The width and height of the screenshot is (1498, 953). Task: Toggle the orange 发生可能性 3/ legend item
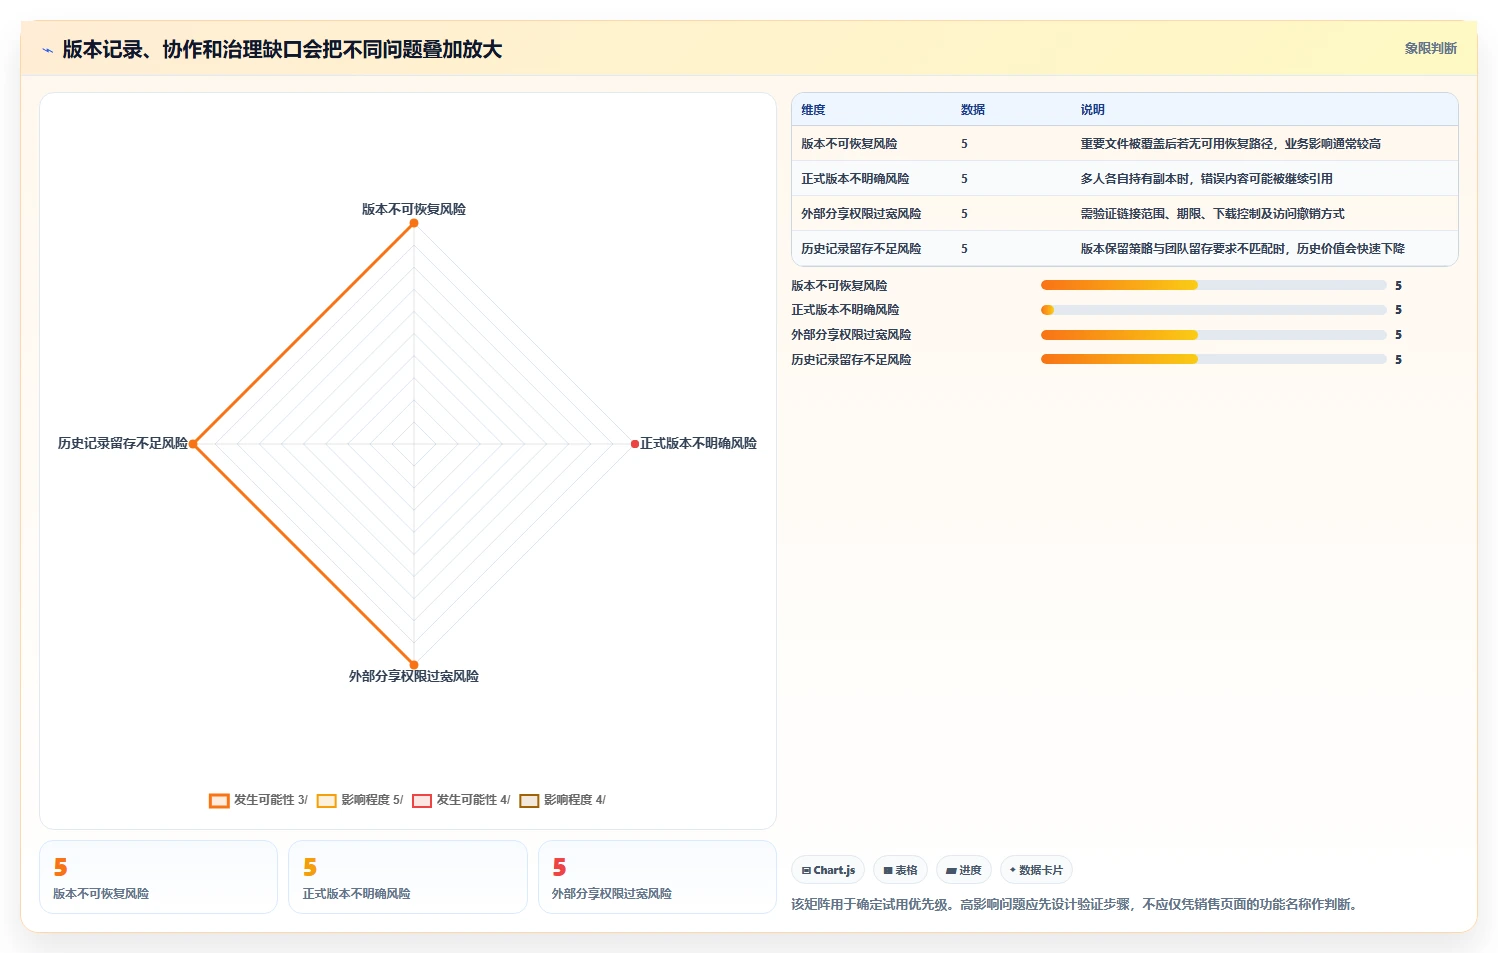tap(258, 800)
